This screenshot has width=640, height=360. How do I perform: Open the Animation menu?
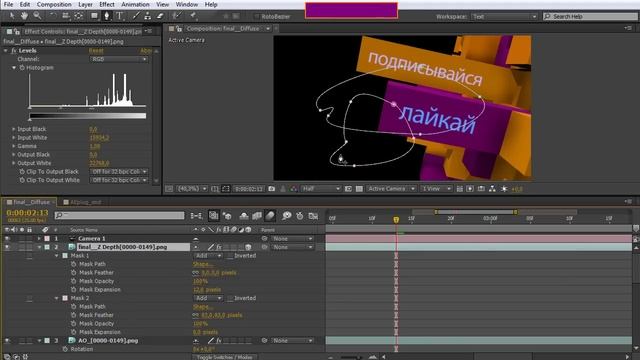[x=135, y=4]
